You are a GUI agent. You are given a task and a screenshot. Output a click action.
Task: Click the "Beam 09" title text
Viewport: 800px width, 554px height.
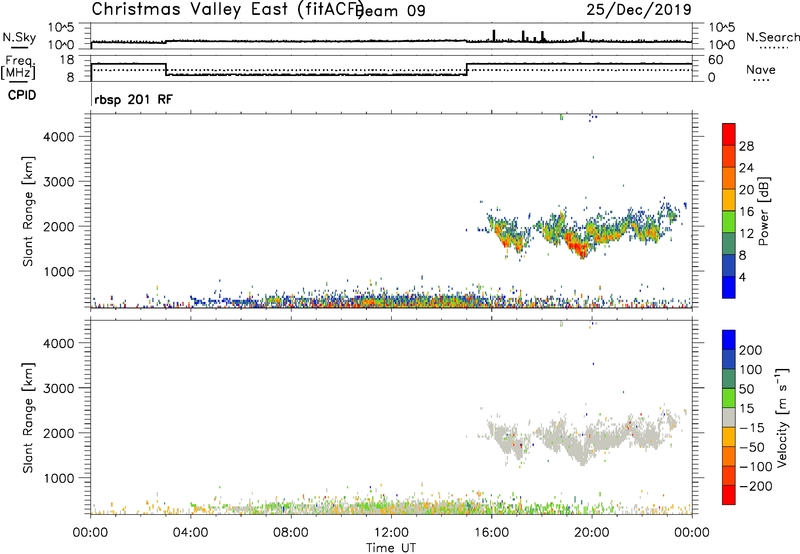coord(392,11)
